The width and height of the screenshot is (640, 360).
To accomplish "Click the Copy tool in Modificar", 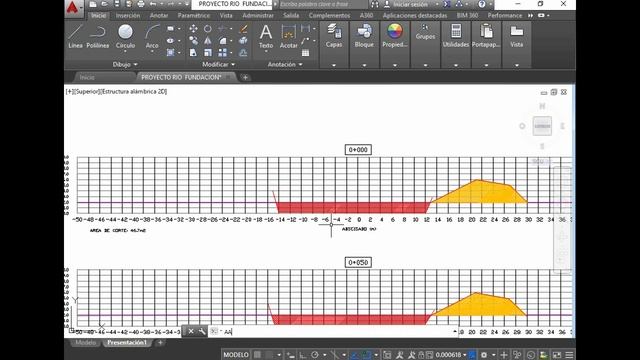I will pos(193,41).
